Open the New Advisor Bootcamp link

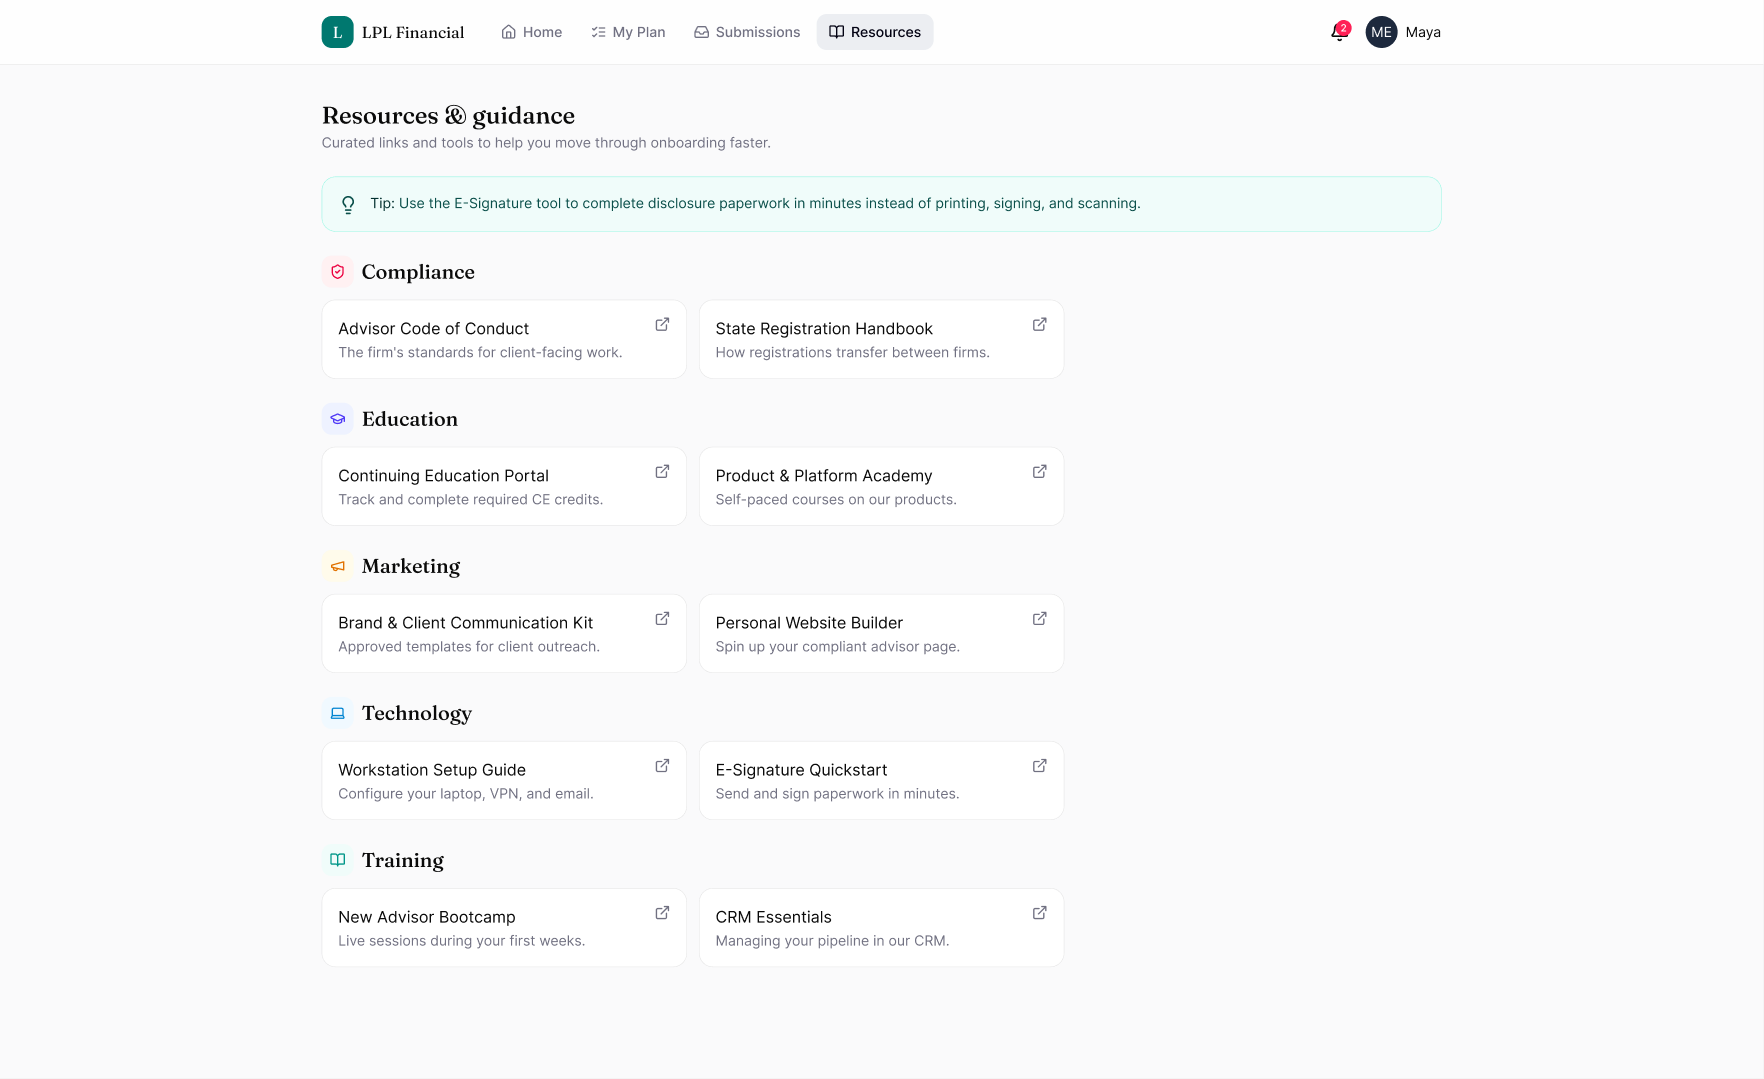504,927
